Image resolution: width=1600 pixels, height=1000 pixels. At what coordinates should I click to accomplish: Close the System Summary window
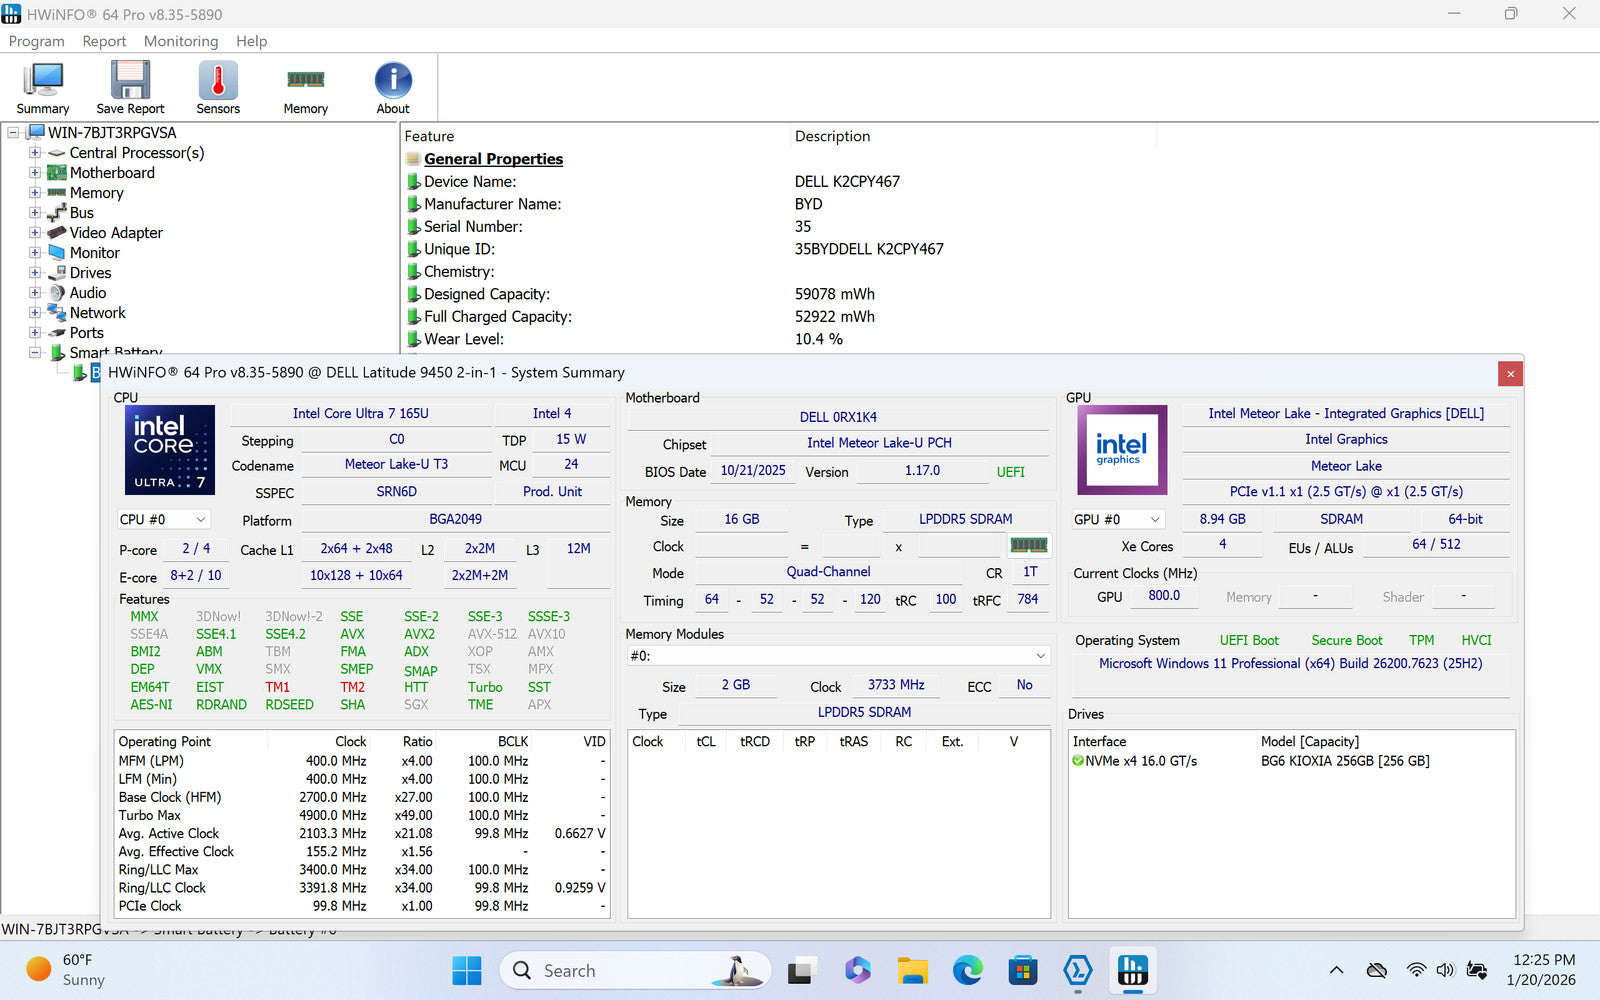click(1510, 374)
